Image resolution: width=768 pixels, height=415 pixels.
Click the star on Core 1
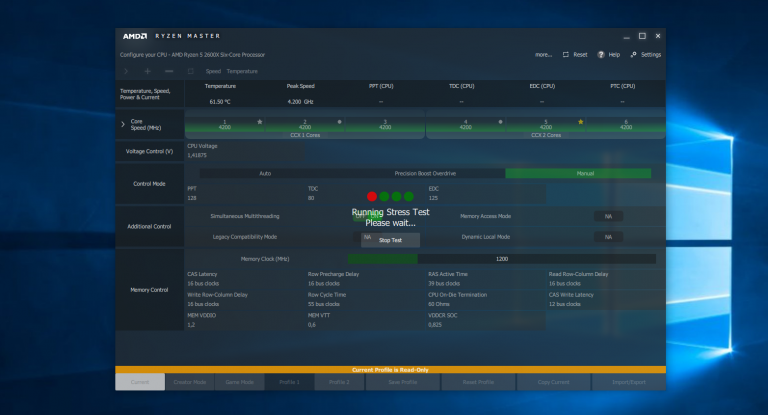(x=260, y=121)
